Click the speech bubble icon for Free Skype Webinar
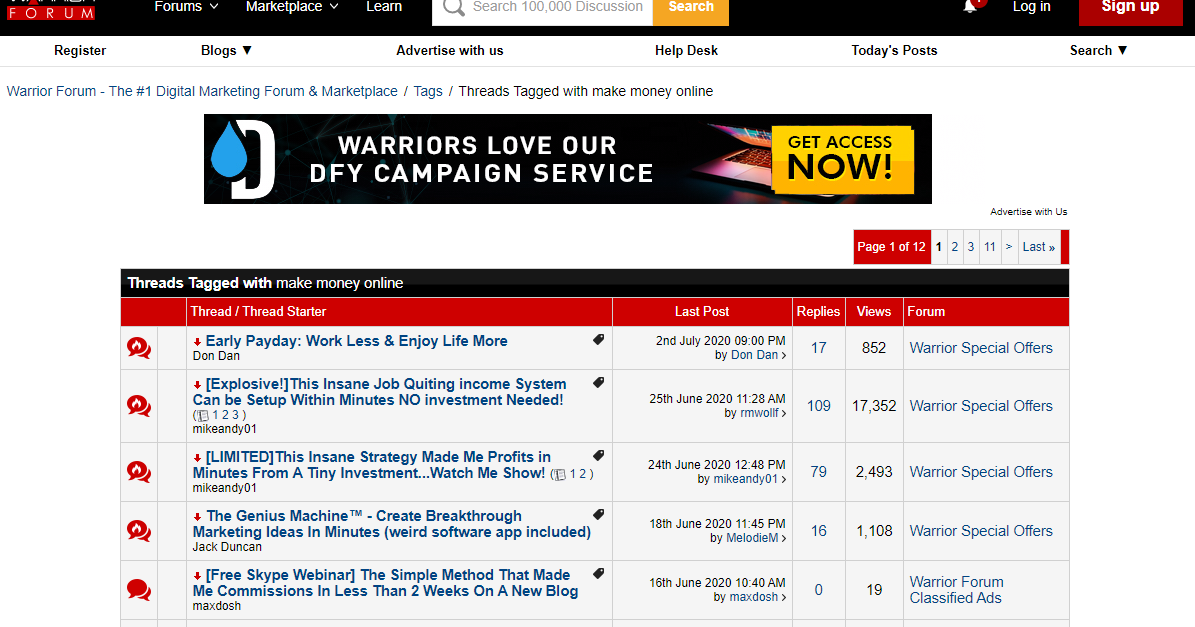 pos(138,590)
